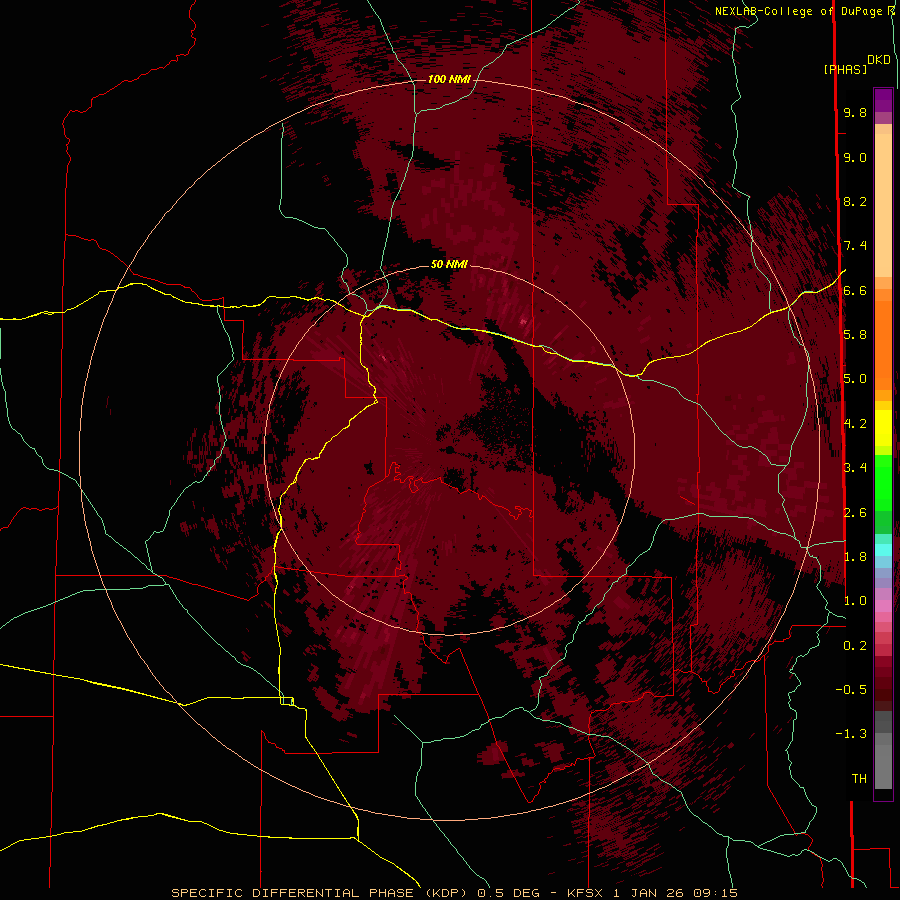
Task: Click the 9.0 value on the color scale
Action: pos(855,157)
